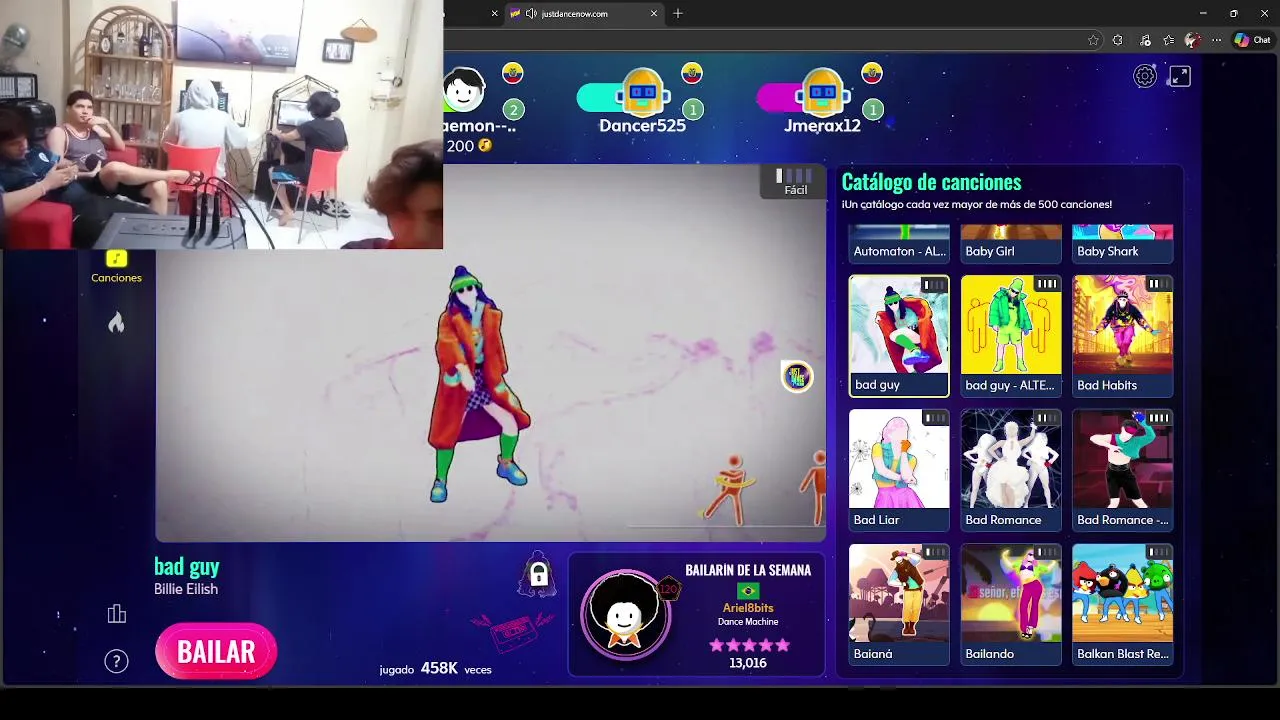Open game settings gear icon
The width and height of the screenshot is (1280, 720).
(1145, 76)
